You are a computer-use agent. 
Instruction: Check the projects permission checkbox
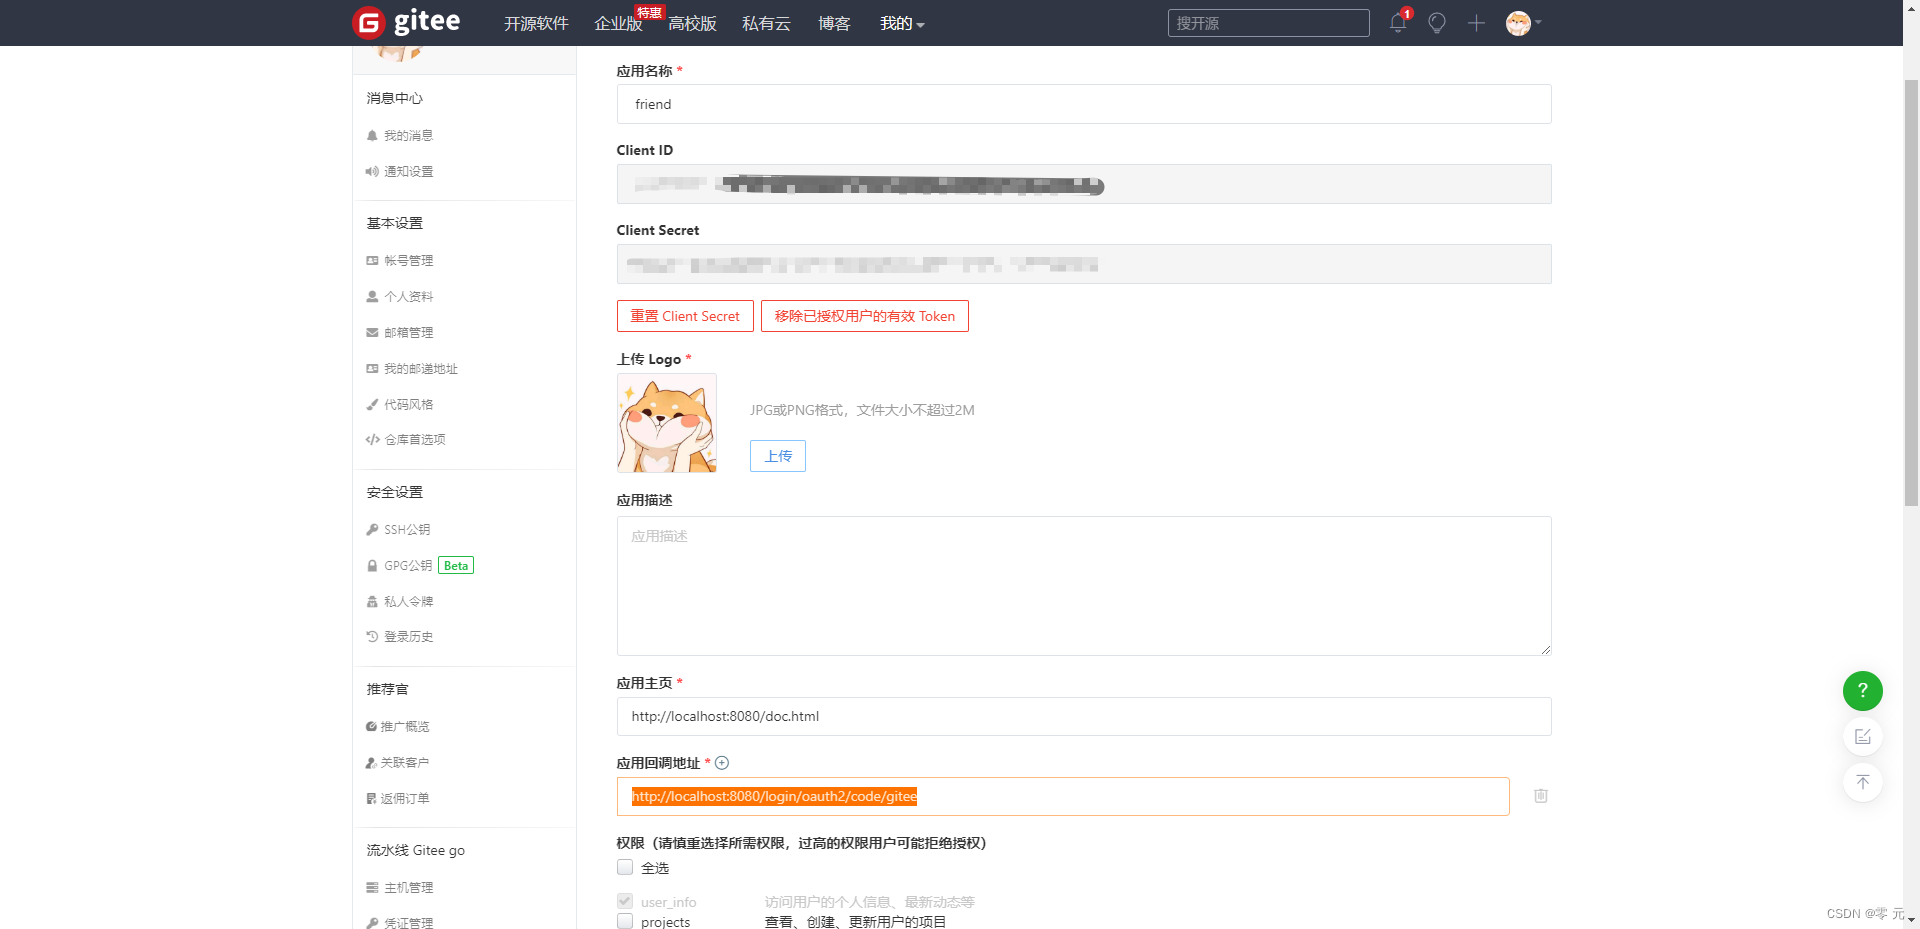(x=625, y=921)
